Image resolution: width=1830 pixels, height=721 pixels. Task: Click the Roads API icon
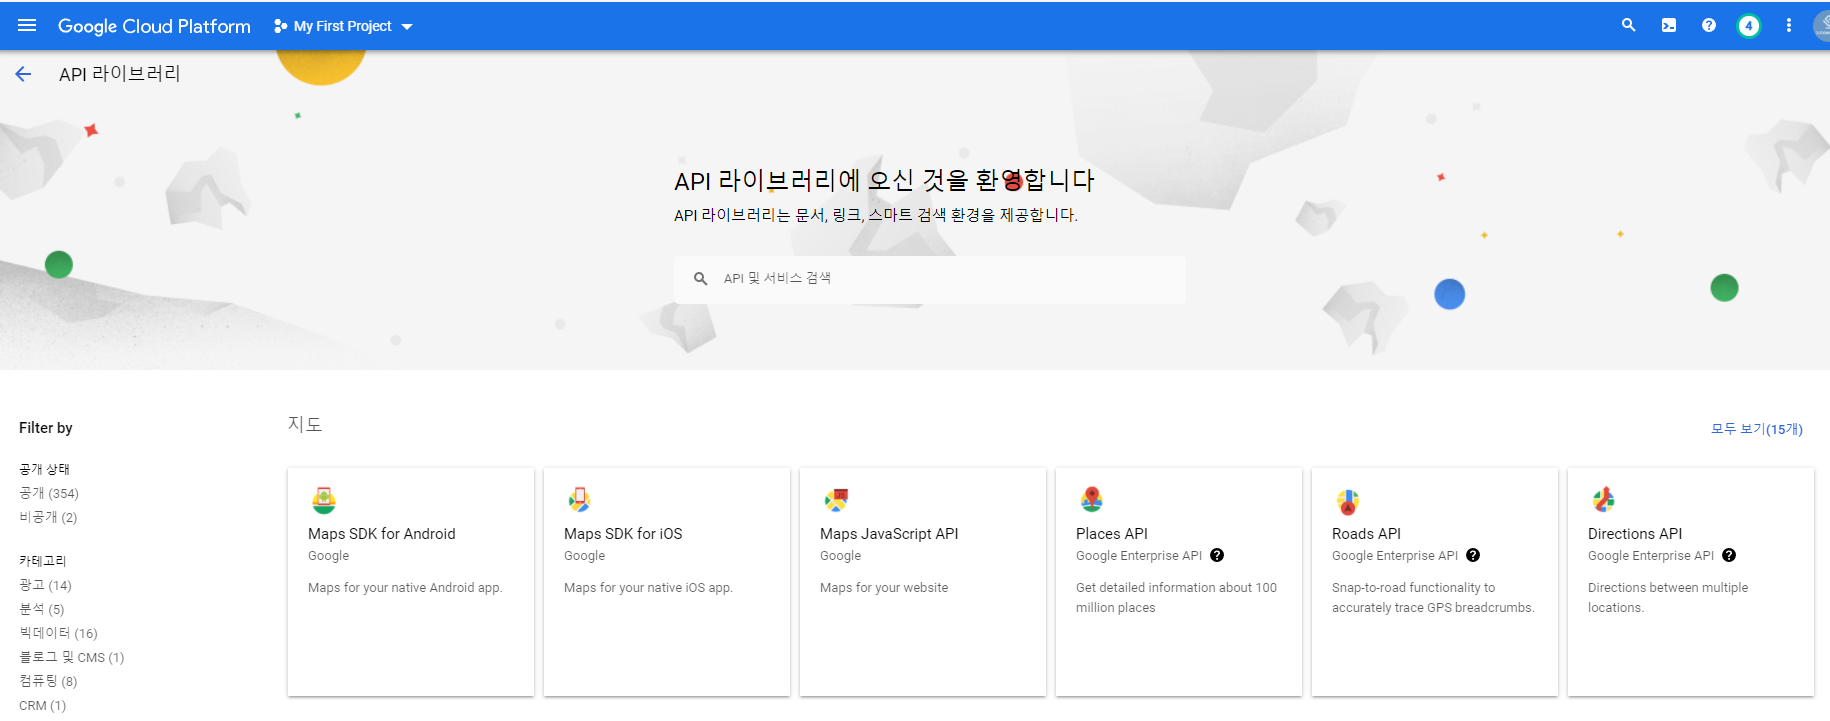[1348, 501]
